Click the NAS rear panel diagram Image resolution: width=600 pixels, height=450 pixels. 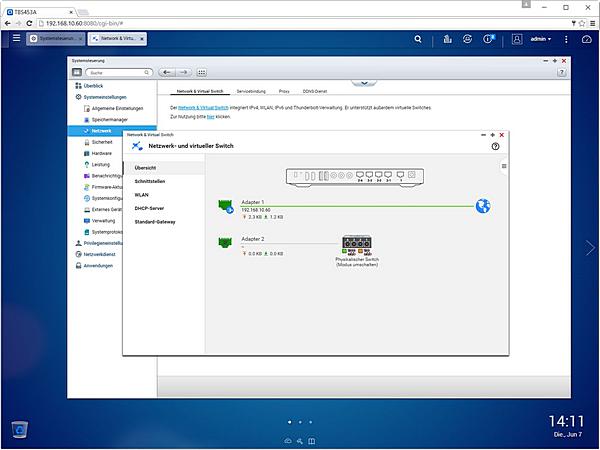(355, 178)
